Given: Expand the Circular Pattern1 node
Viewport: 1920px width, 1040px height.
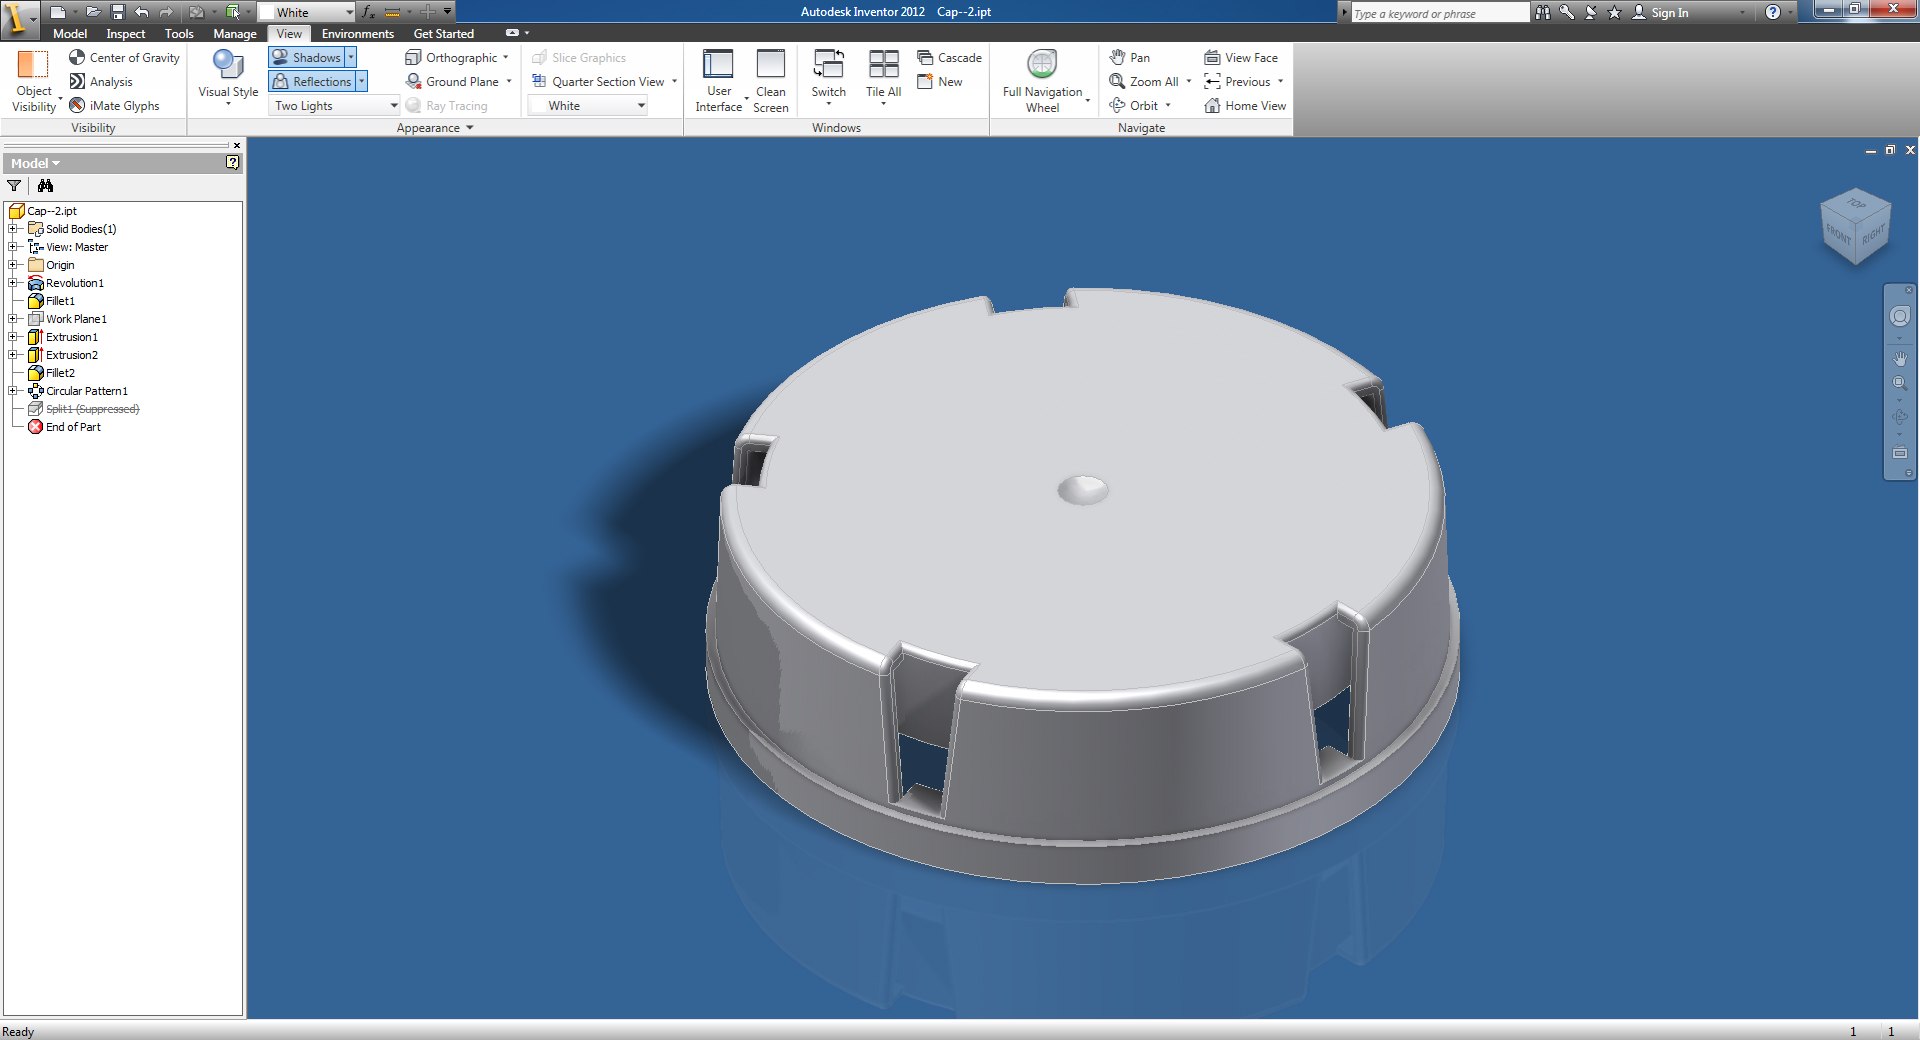Looking at the screenshot, I should (13, 391).
